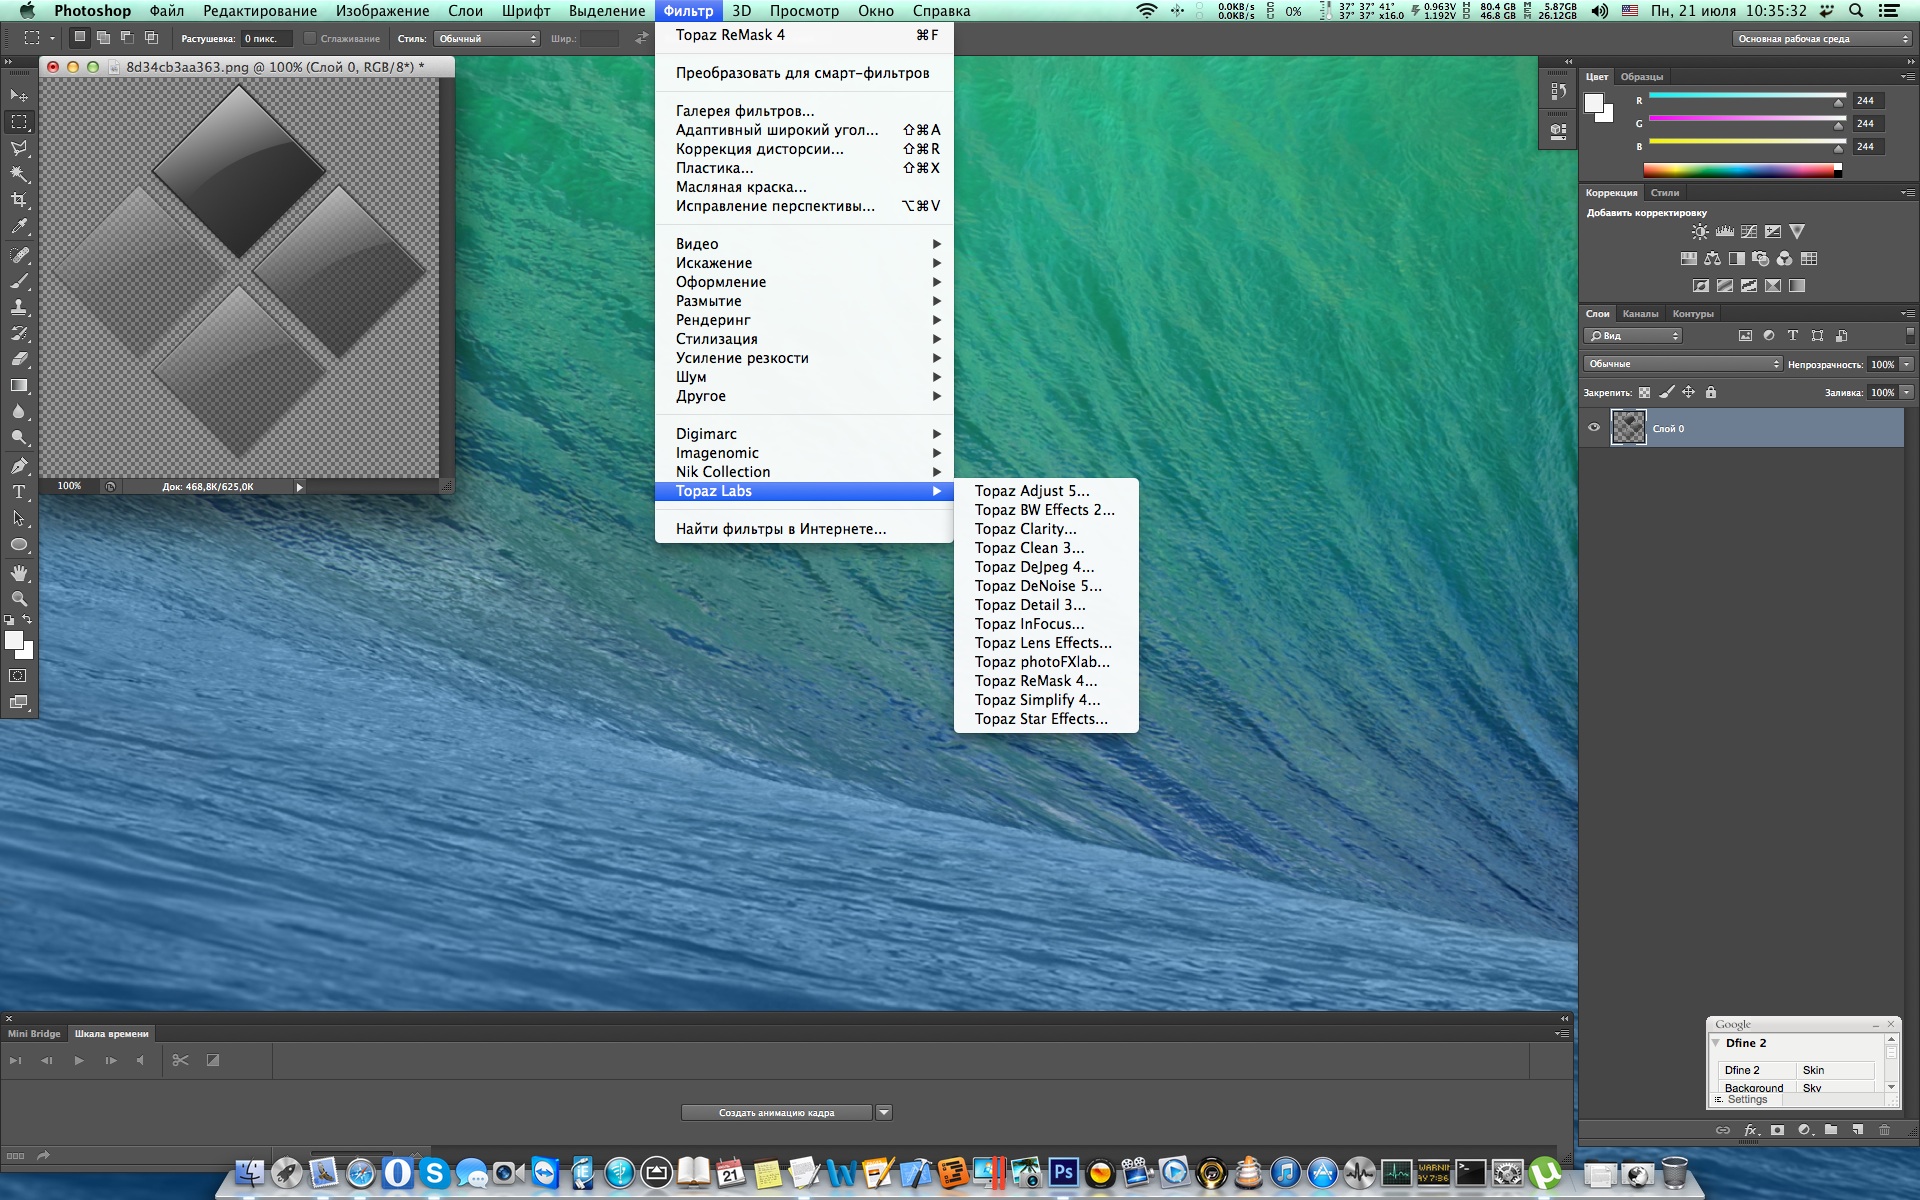Click the timeline audio mute button

[x=140, y=1060]
